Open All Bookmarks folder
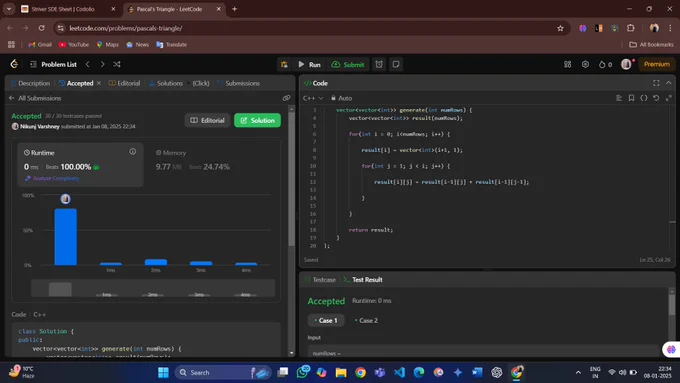Screen dimensions: 680x383 click(x=651, y=45)
